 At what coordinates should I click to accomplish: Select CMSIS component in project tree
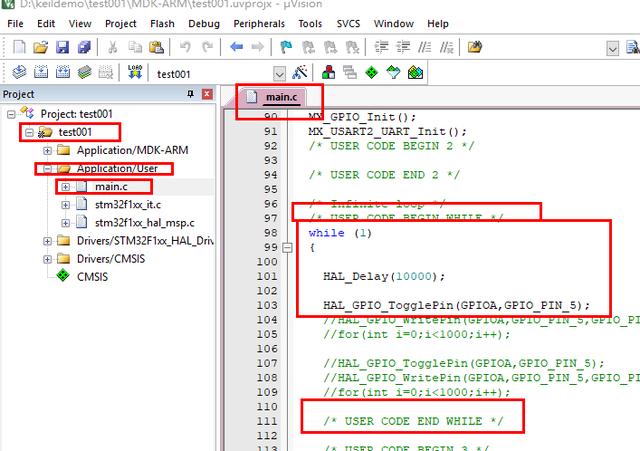pos(92,277)
